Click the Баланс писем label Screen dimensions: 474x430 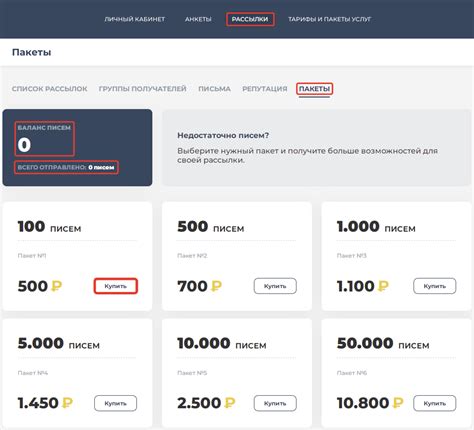tap(44, 128)
